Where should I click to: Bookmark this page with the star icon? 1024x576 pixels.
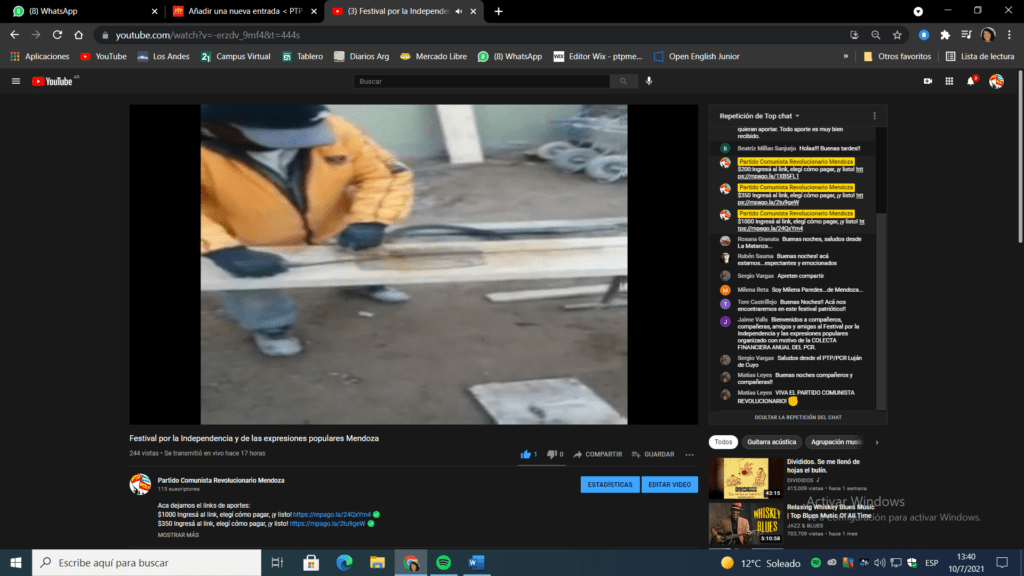pos(897,34)
